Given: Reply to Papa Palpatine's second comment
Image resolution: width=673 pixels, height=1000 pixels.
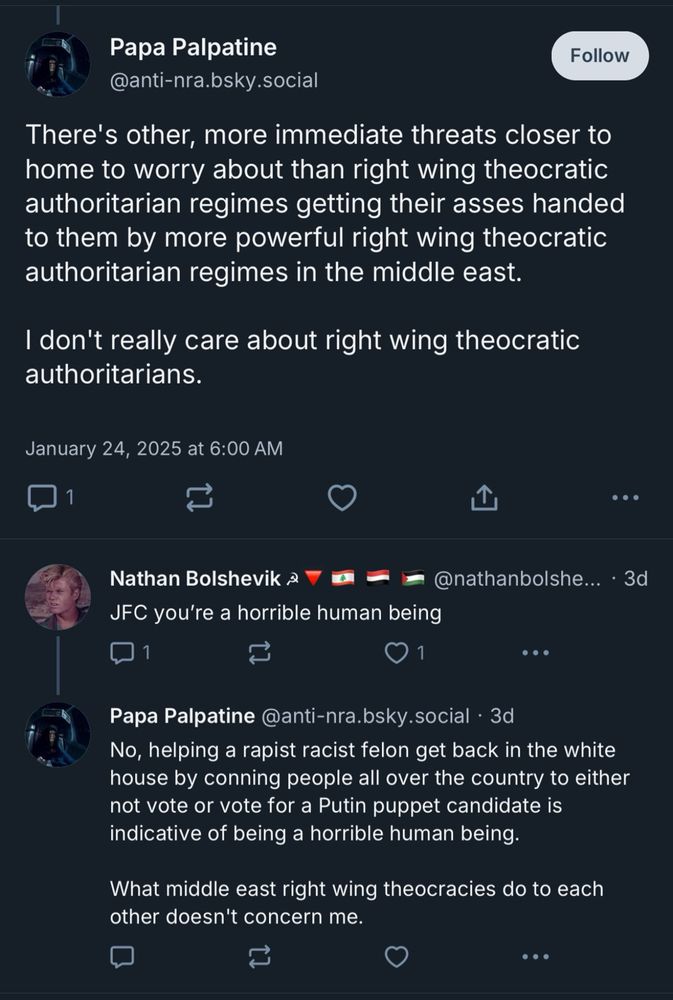Looking at the screenshot, I should tap(121, 956).
